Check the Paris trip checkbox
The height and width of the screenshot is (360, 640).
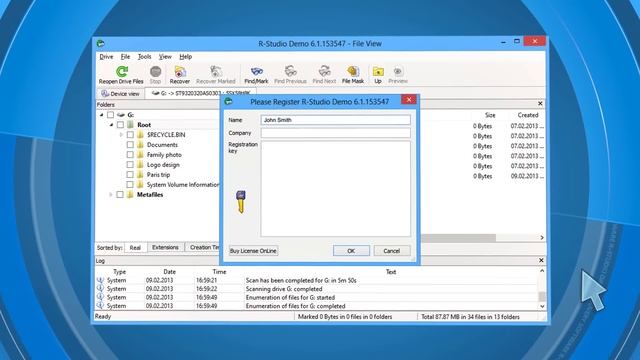[130, 175]
